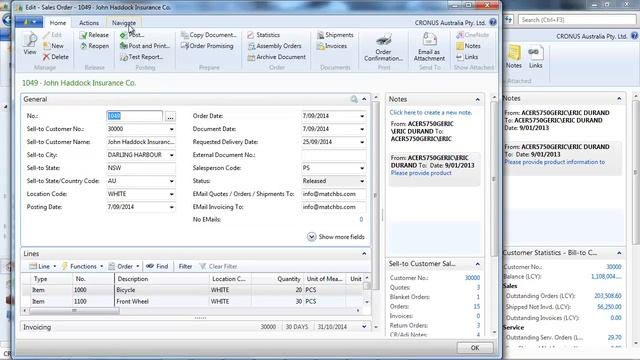Click External Document No. field
640x360 pixels.
point(334,155)
